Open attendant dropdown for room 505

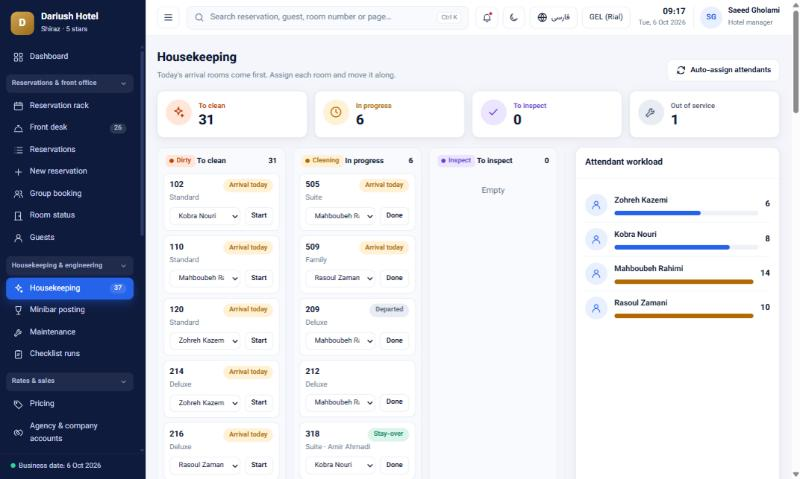pyautogui.click(x=340, y=216)
